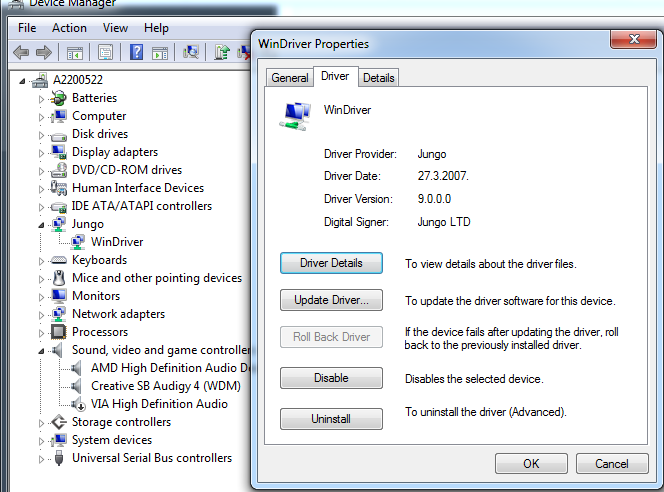Open the Properties toolbar icon
The width and height of the screenshot is (664, 492).
click(x=105, y=53)
